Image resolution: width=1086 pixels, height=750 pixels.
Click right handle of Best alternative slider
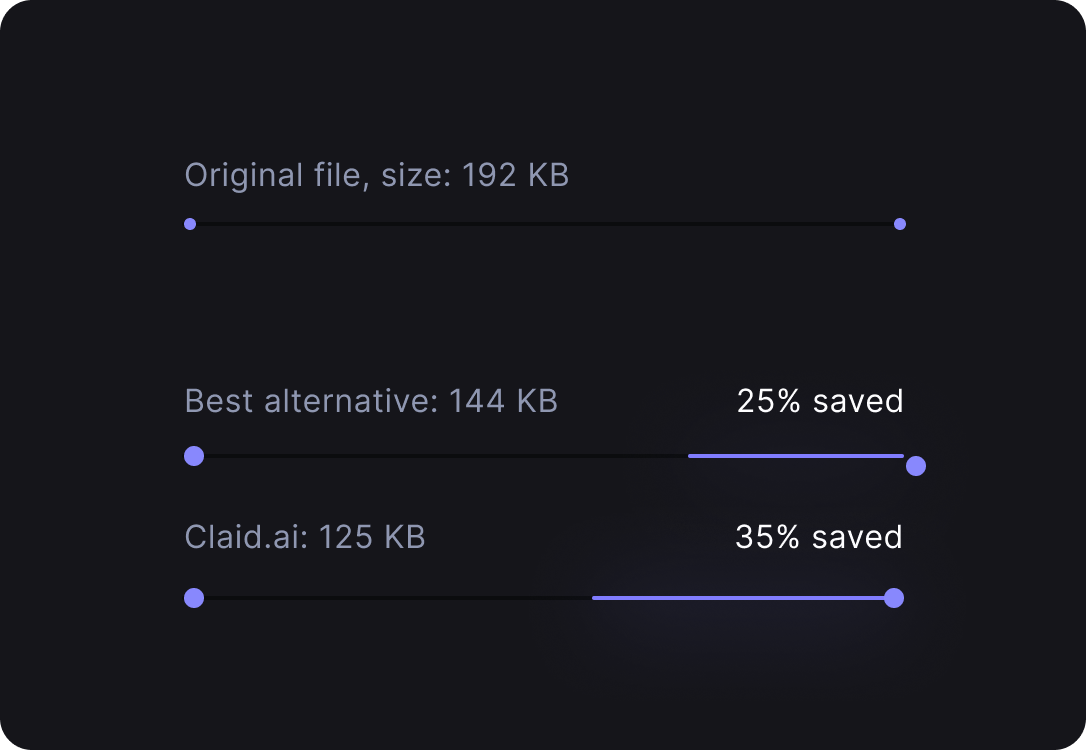point(916,466)
